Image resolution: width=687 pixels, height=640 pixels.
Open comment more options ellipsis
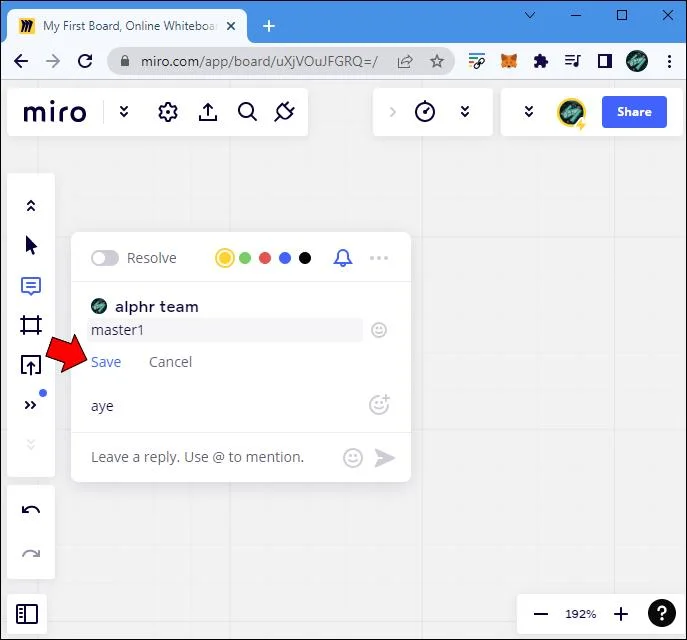tap(379, 258)
